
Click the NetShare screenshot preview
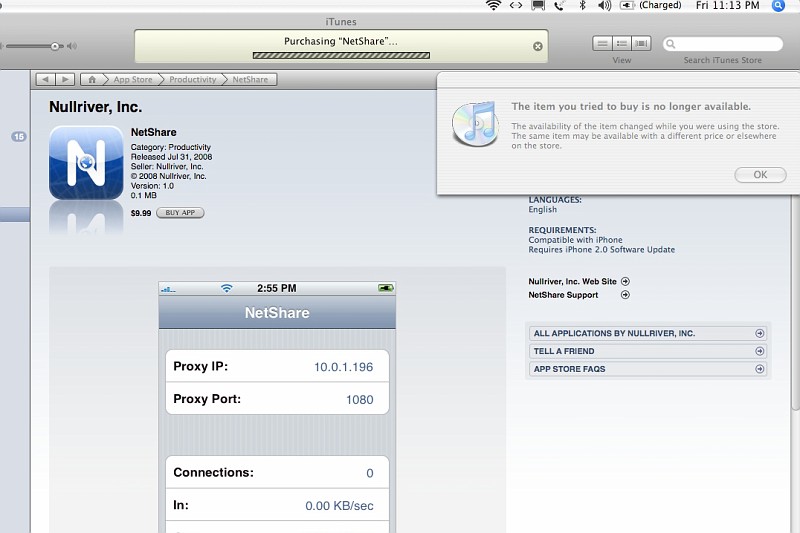coord(277,407)
